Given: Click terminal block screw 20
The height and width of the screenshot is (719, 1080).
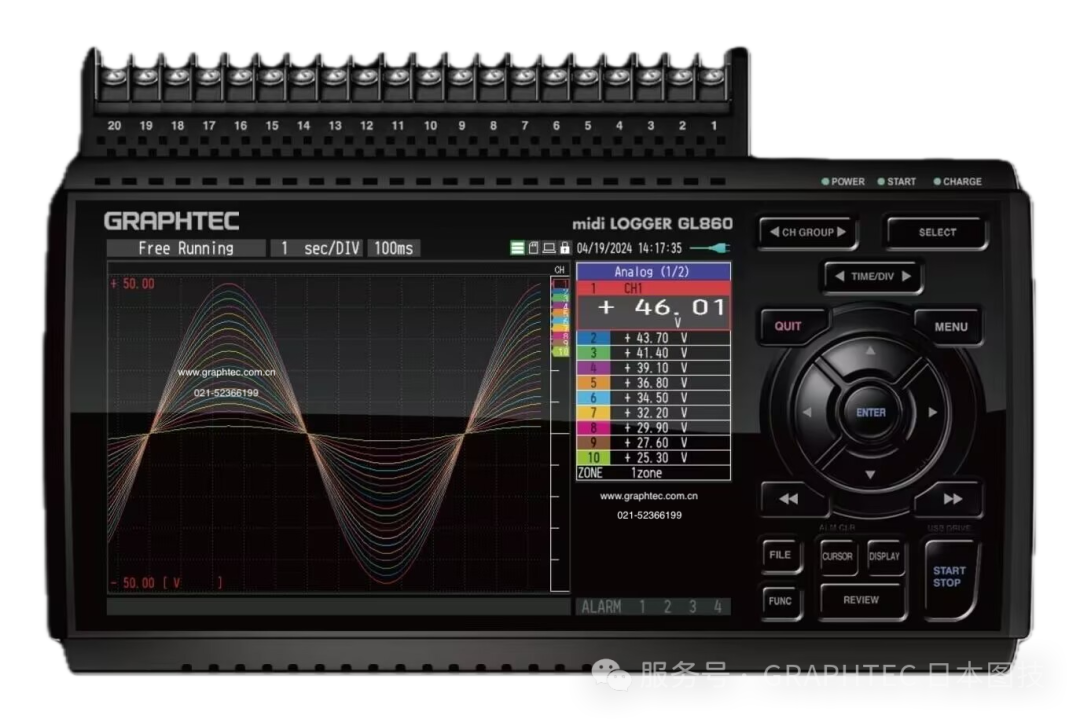Looking at the screenshot, I should coord(114,77).
